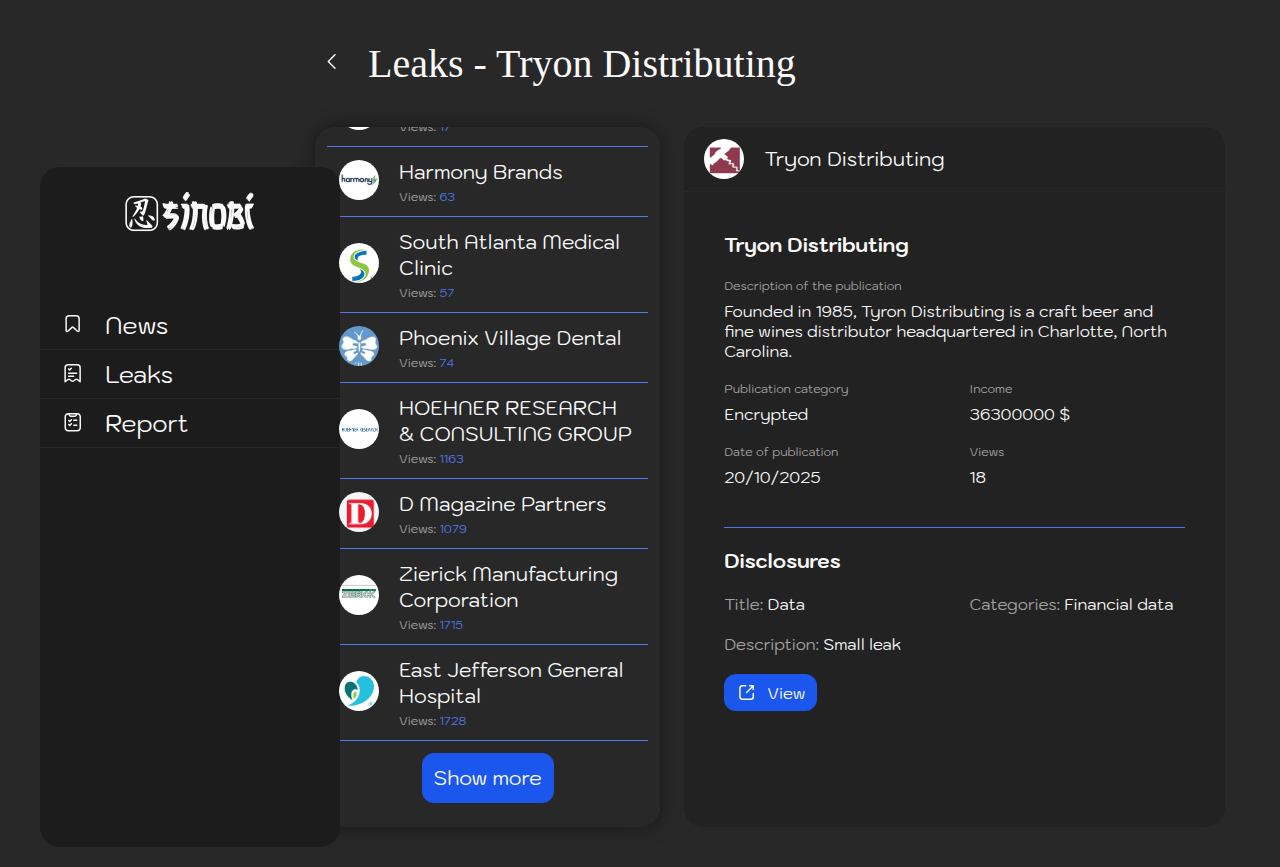The width and height of the screenshot is (1280, 867).
Task: Click the back arrow beside the page title
Action: [332, 62]
